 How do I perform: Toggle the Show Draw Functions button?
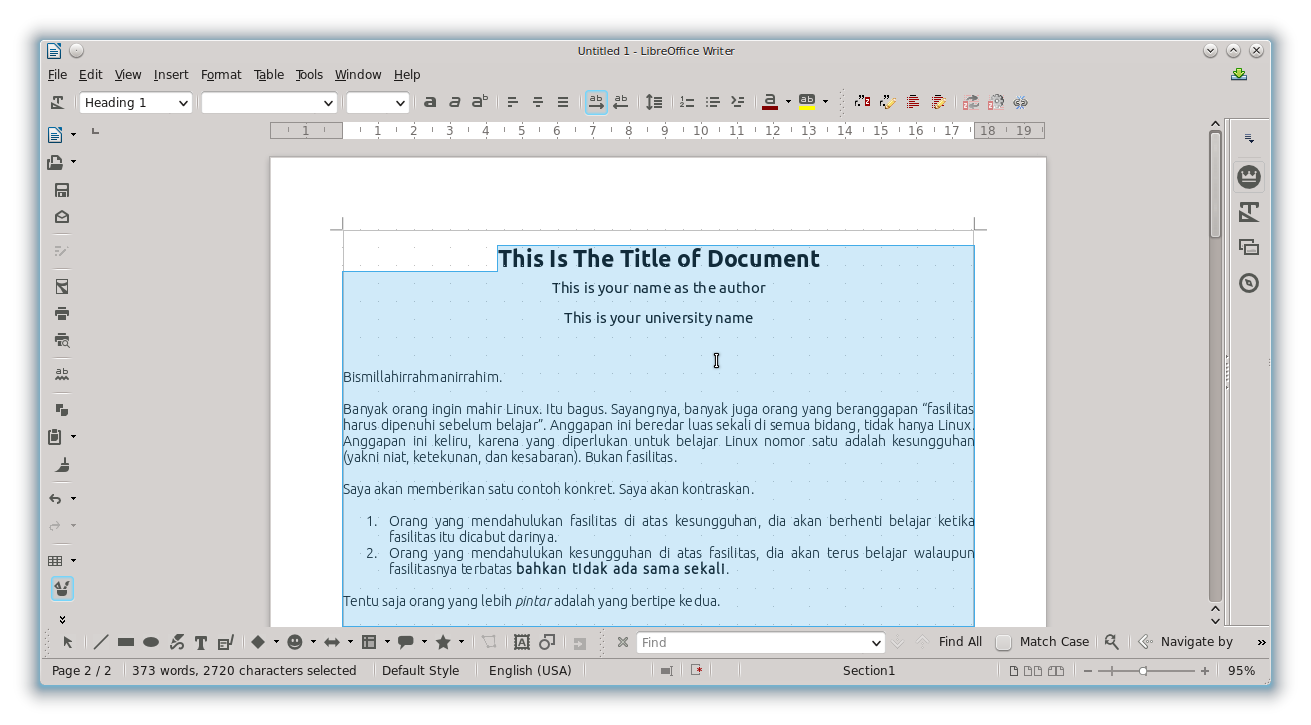(61, 588)
